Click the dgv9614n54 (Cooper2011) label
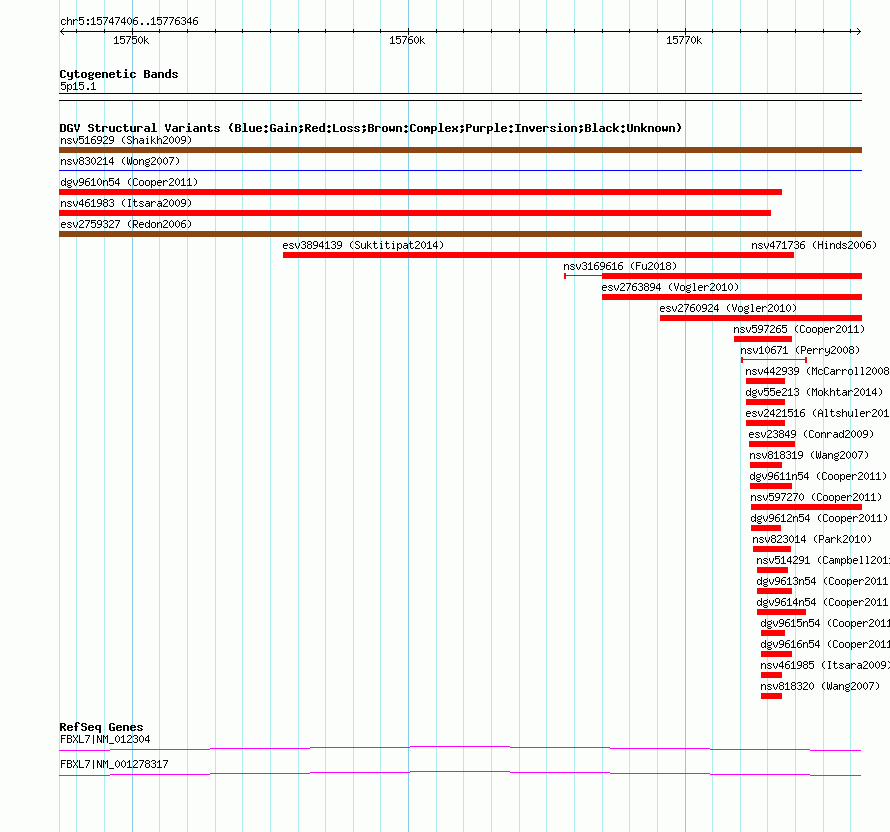Viewport: 890px width, 832px height. 823,602
